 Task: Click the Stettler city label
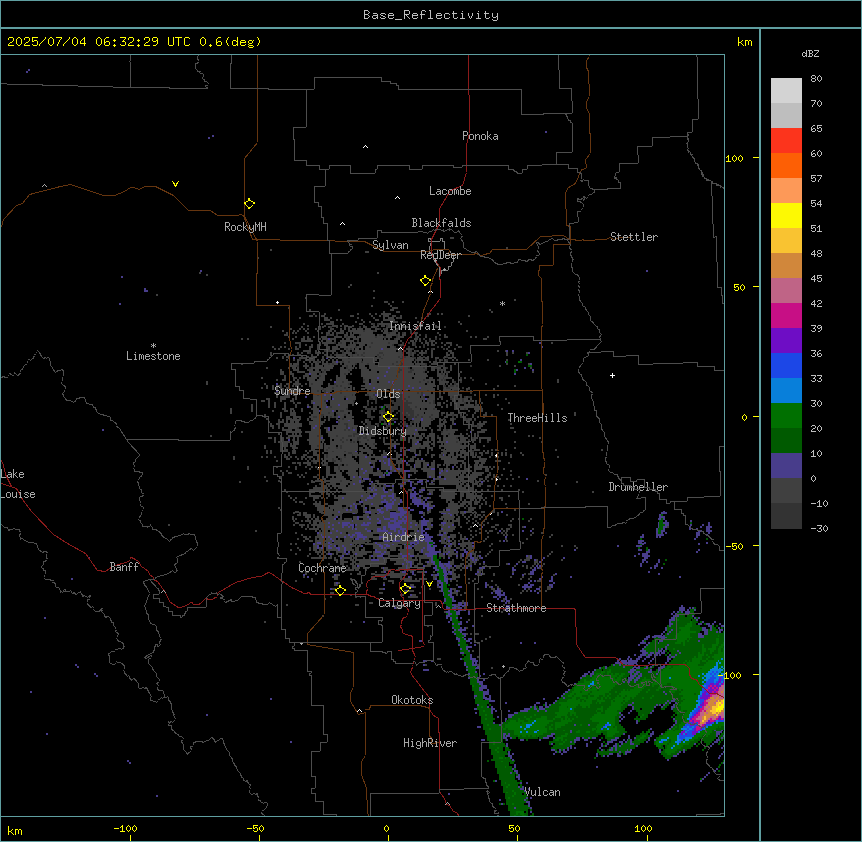point(634,237)
